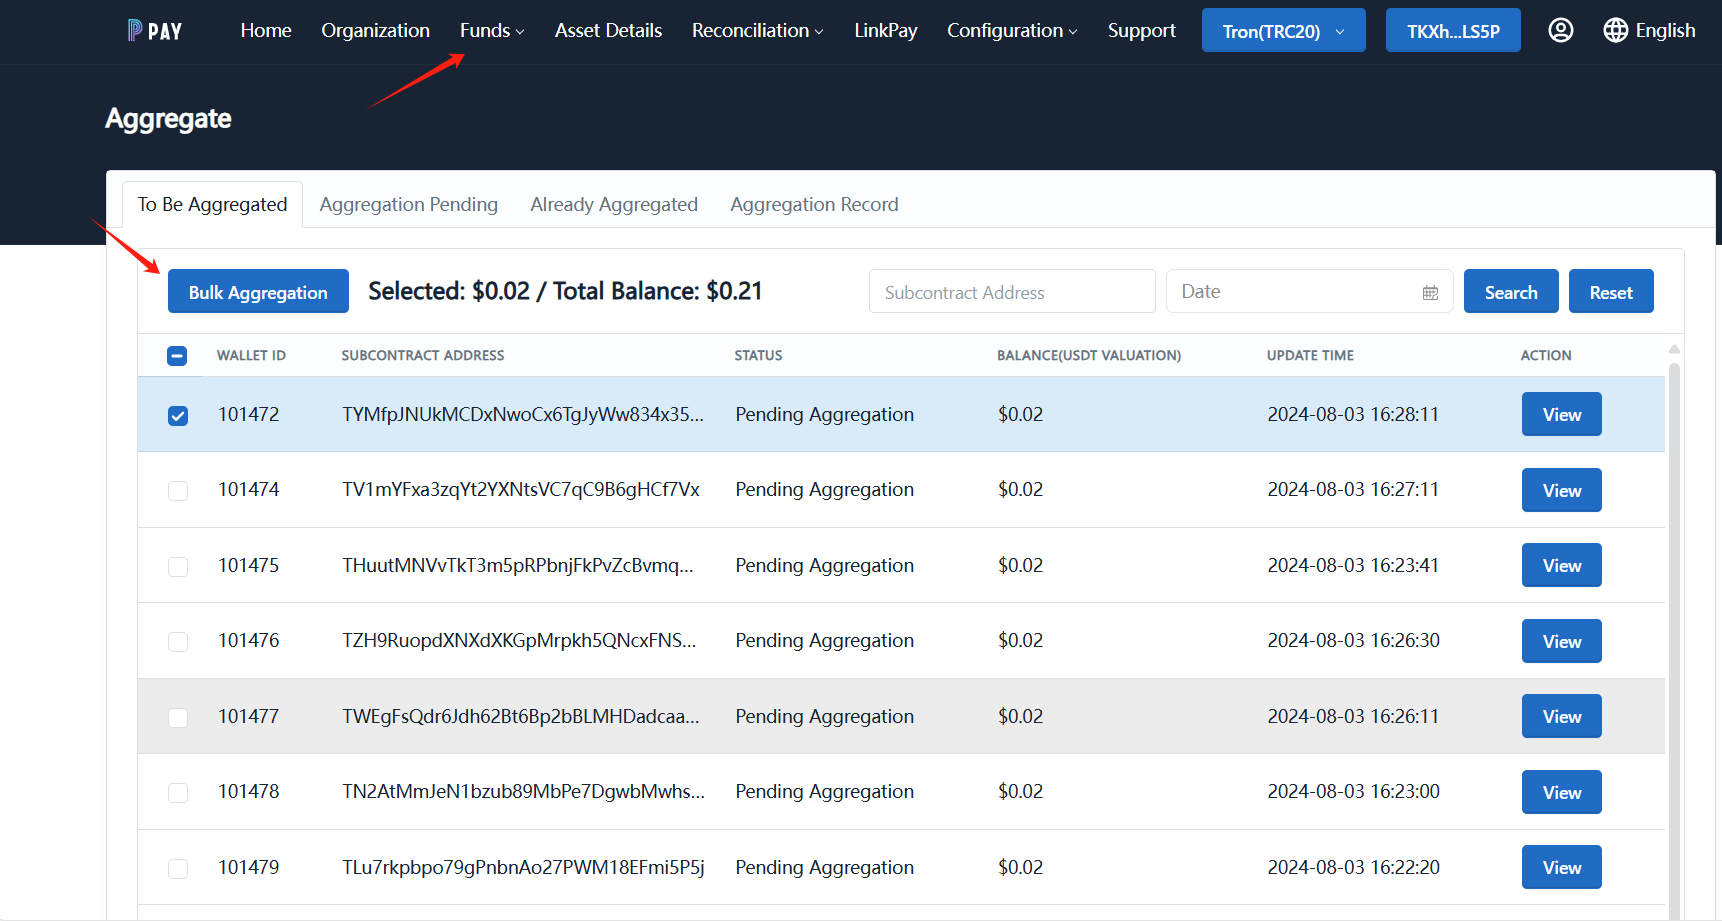Open the LinkPay page
1722x921 pixels.
point(886,30)
